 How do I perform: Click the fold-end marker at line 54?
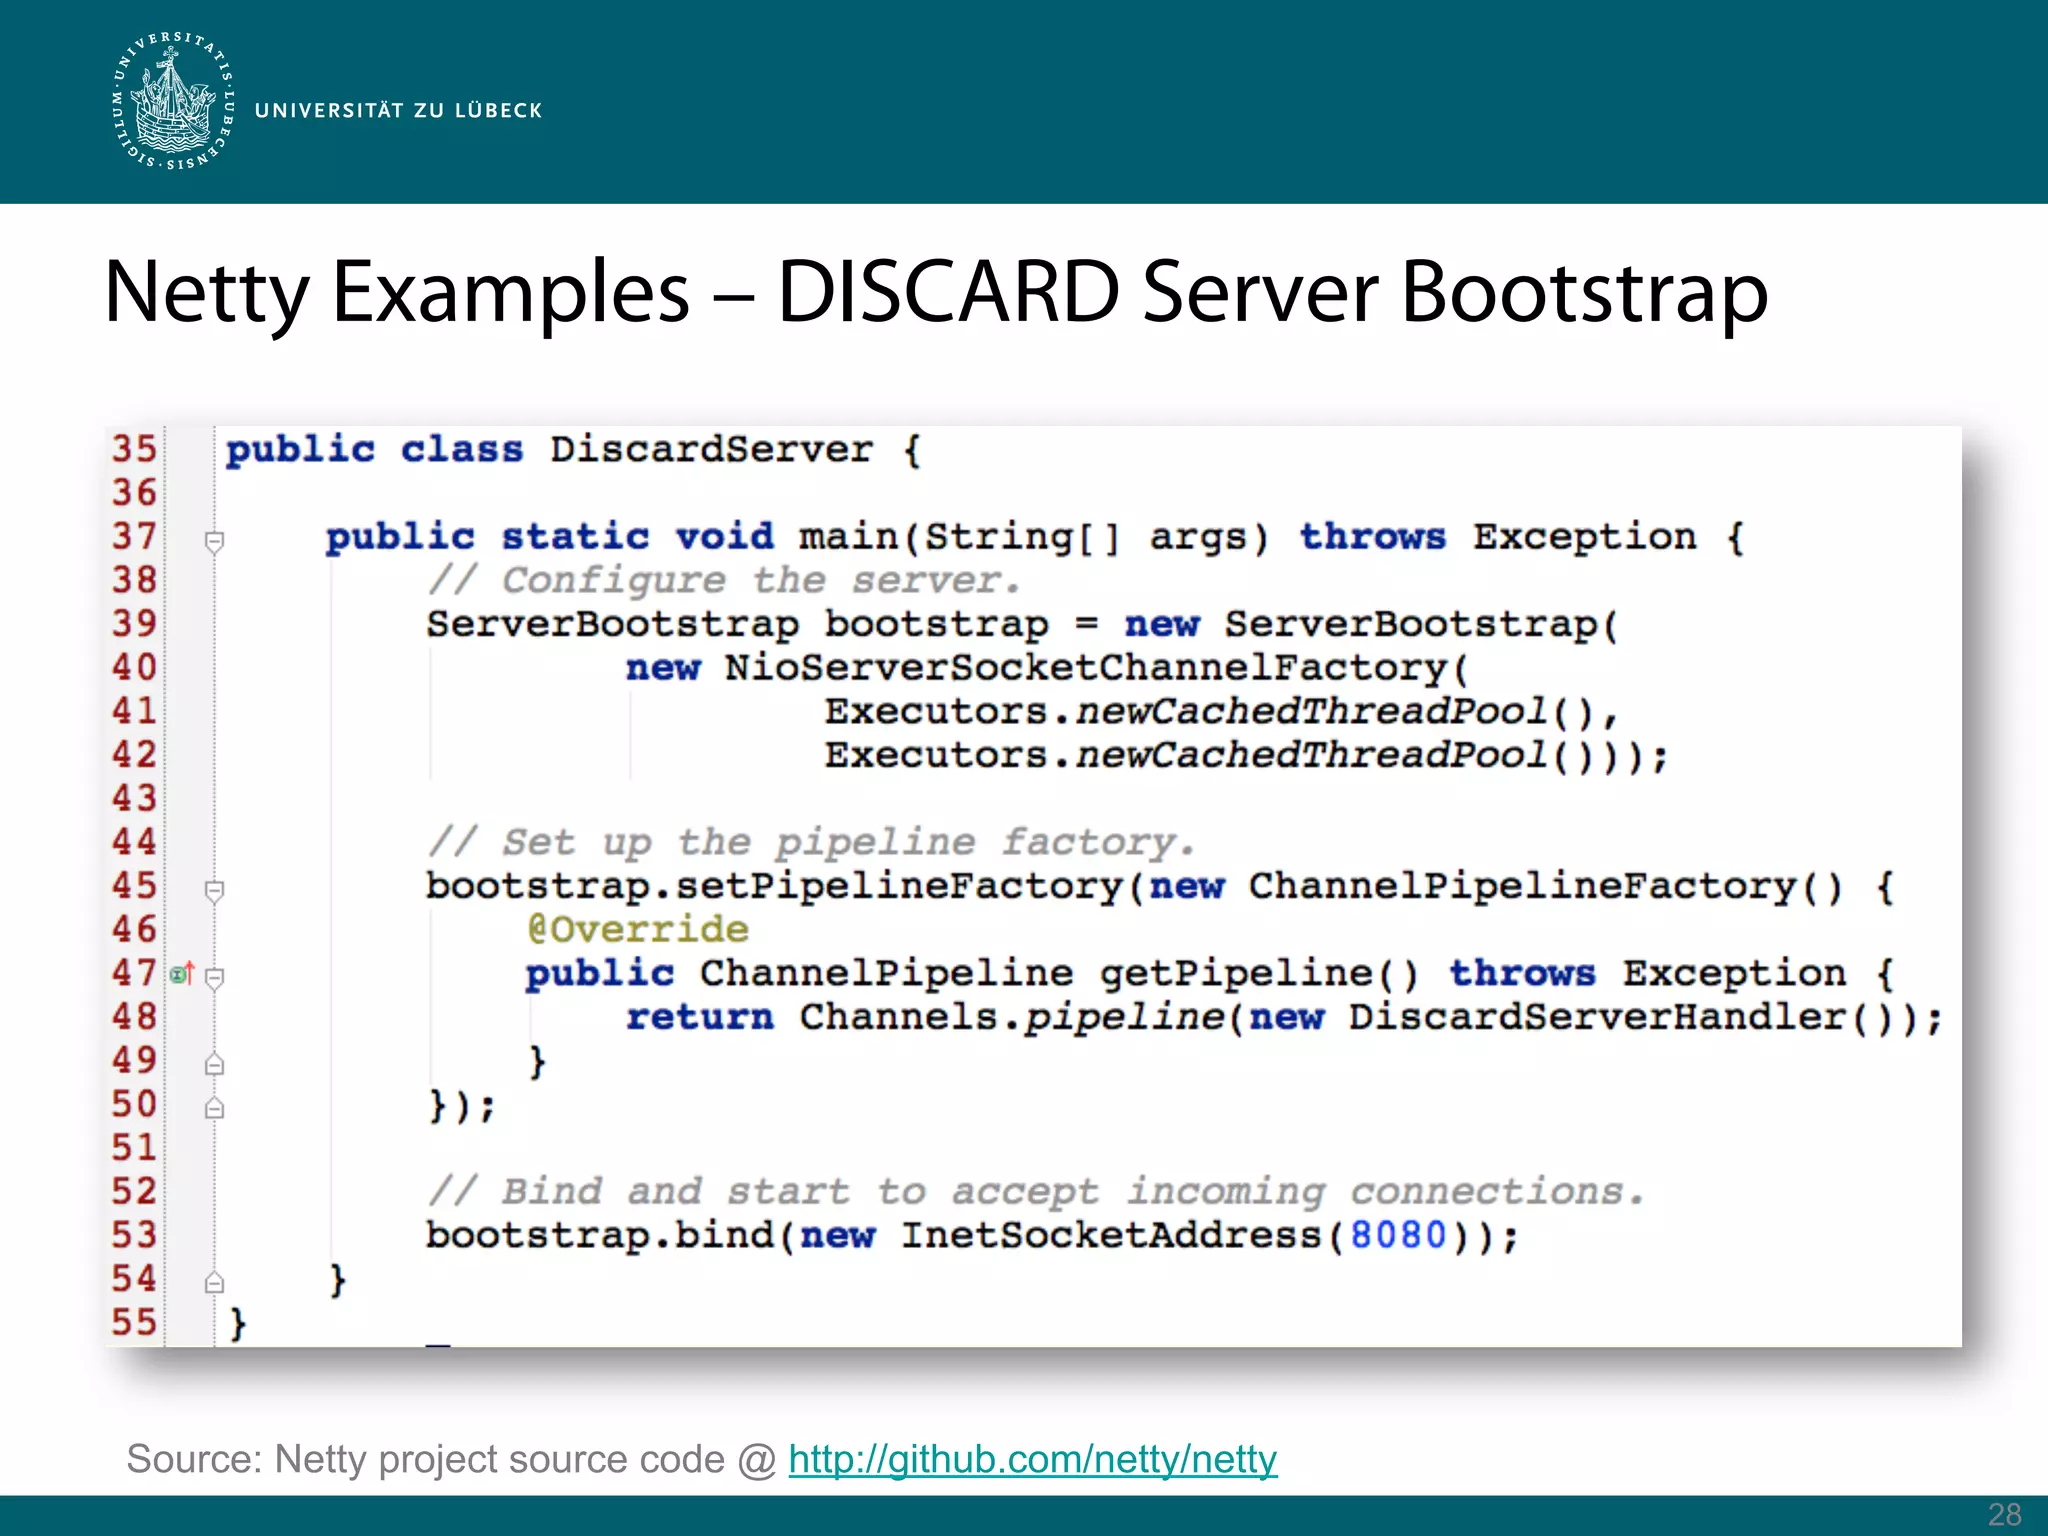pos(214,1282)
